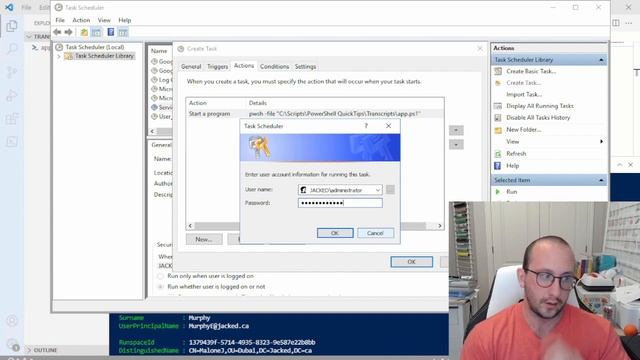Click the Forward arrow in Task Scheduler toolbar
This screenshot has height=360, width=640.
(x=69, y=32)
